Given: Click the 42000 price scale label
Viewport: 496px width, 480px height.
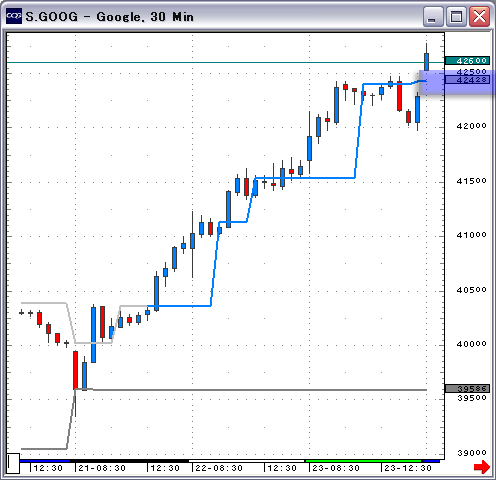Looking at the screenshot, I should (471, 126).
